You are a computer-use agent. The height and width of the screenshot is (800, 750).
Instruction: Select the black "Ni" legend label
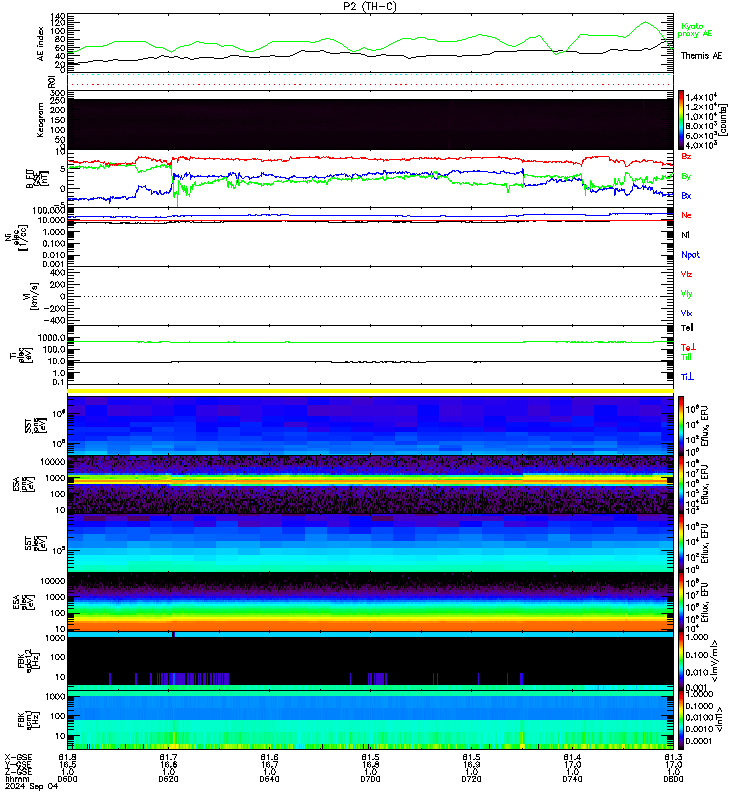(x=685, y=235)
